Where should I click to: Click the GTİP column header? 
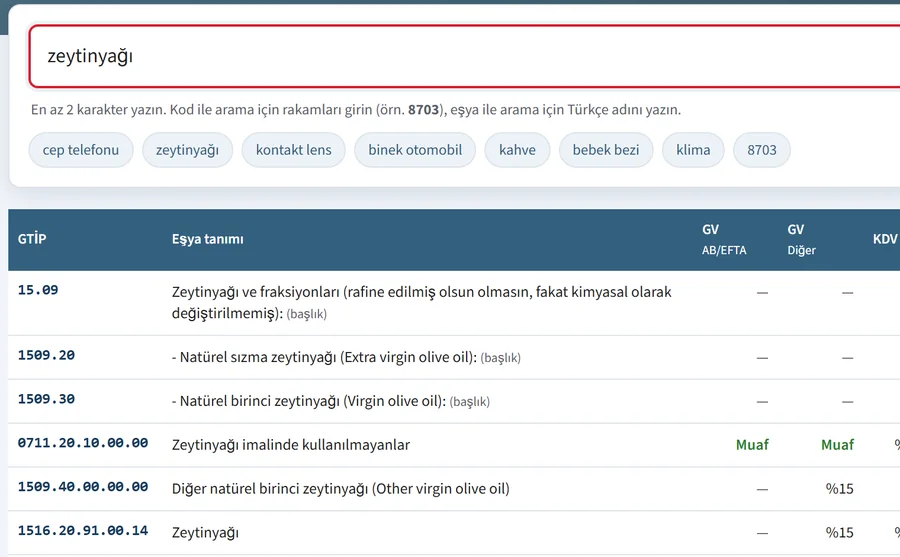[x=32, y=239]
